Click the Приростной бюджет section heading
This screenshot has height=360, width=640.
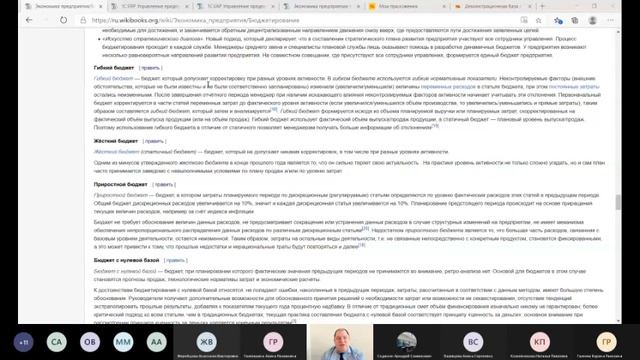coord(120,184)
